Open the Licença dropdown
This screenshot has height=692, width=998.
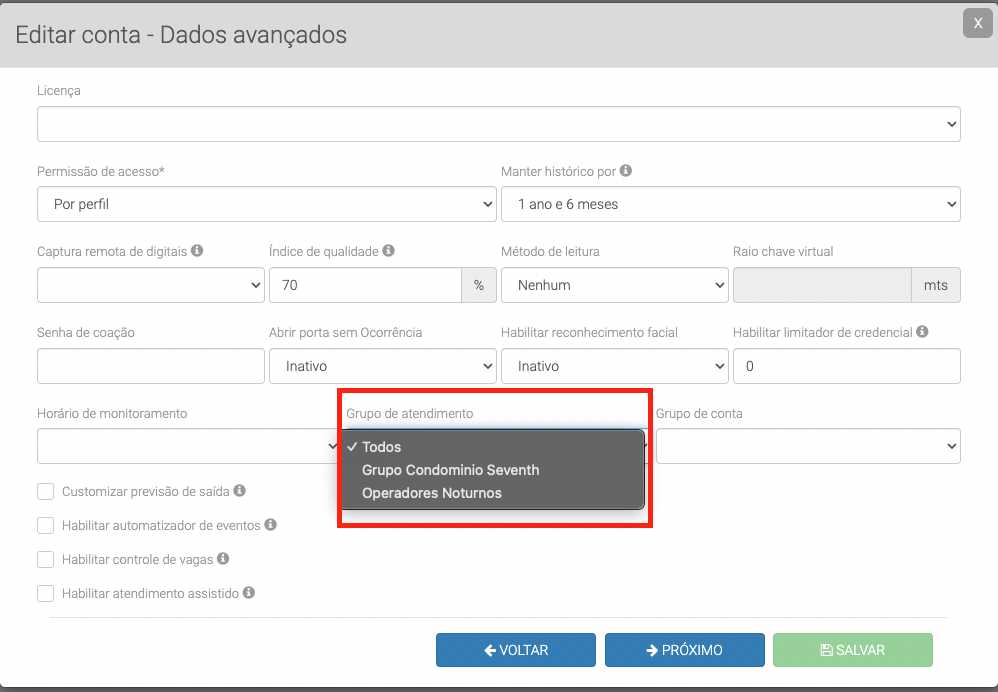(x=498, y=124)
